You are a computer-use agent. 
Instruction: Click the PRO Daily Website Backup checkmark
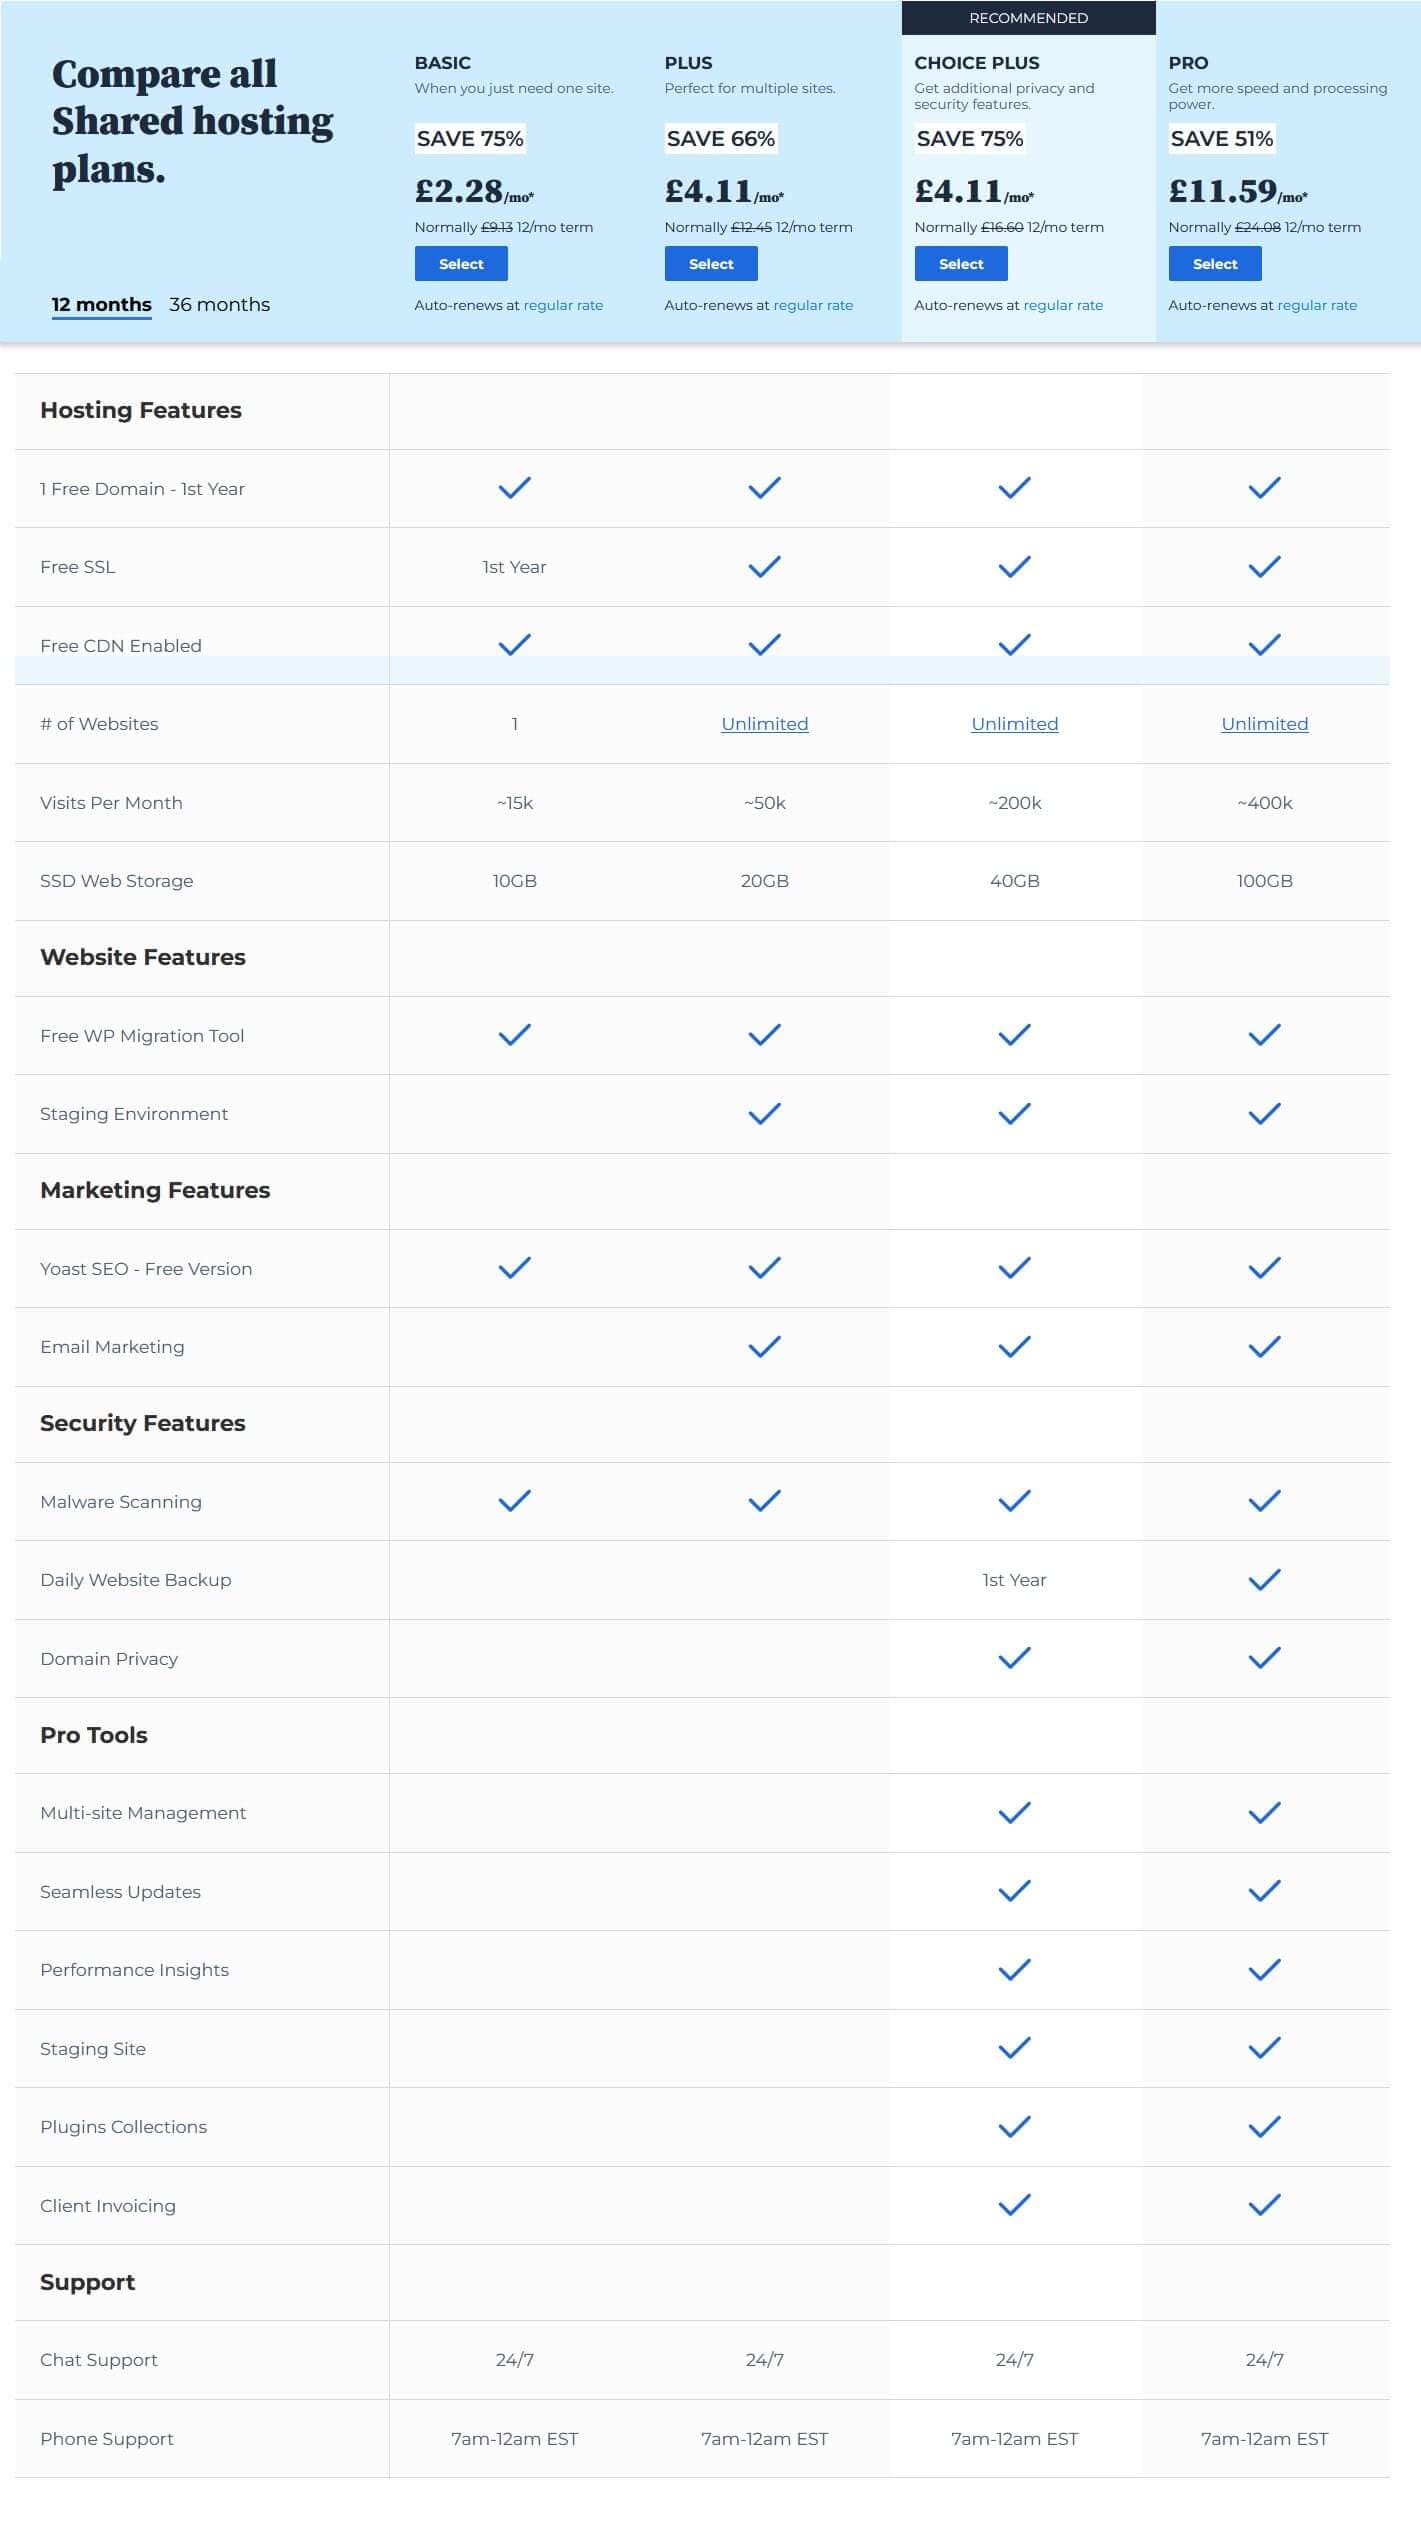click(x=1264, y=1579)
